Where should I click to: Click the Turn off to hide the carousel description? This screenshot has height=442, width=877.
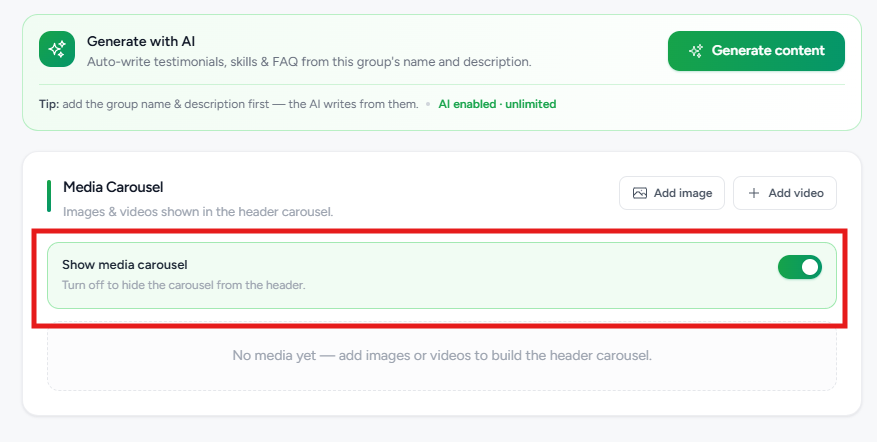tap(183, 285)
